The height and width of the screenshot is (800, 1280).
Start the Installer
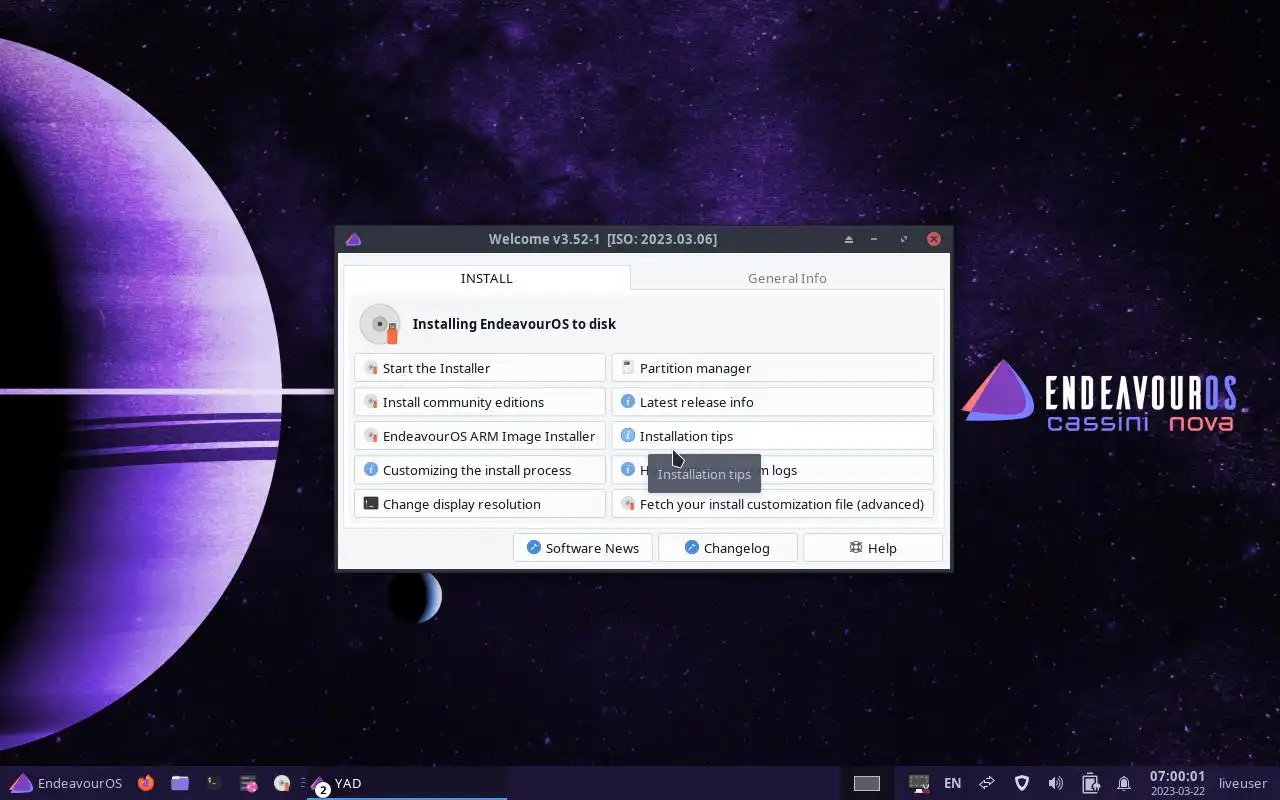(480, 368)
